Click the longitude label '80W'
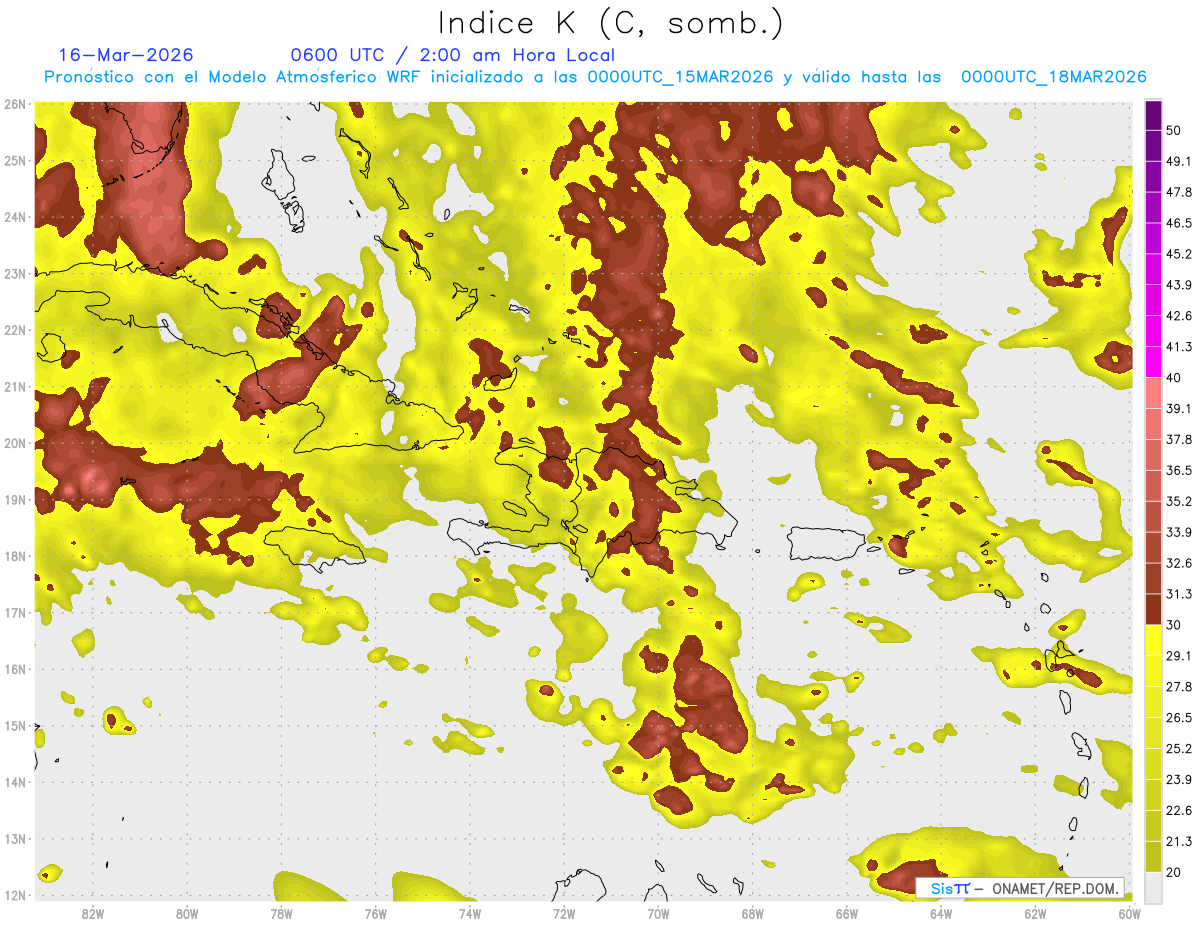Viewport: 1200px width, 927px height. (x=186, y=913)
